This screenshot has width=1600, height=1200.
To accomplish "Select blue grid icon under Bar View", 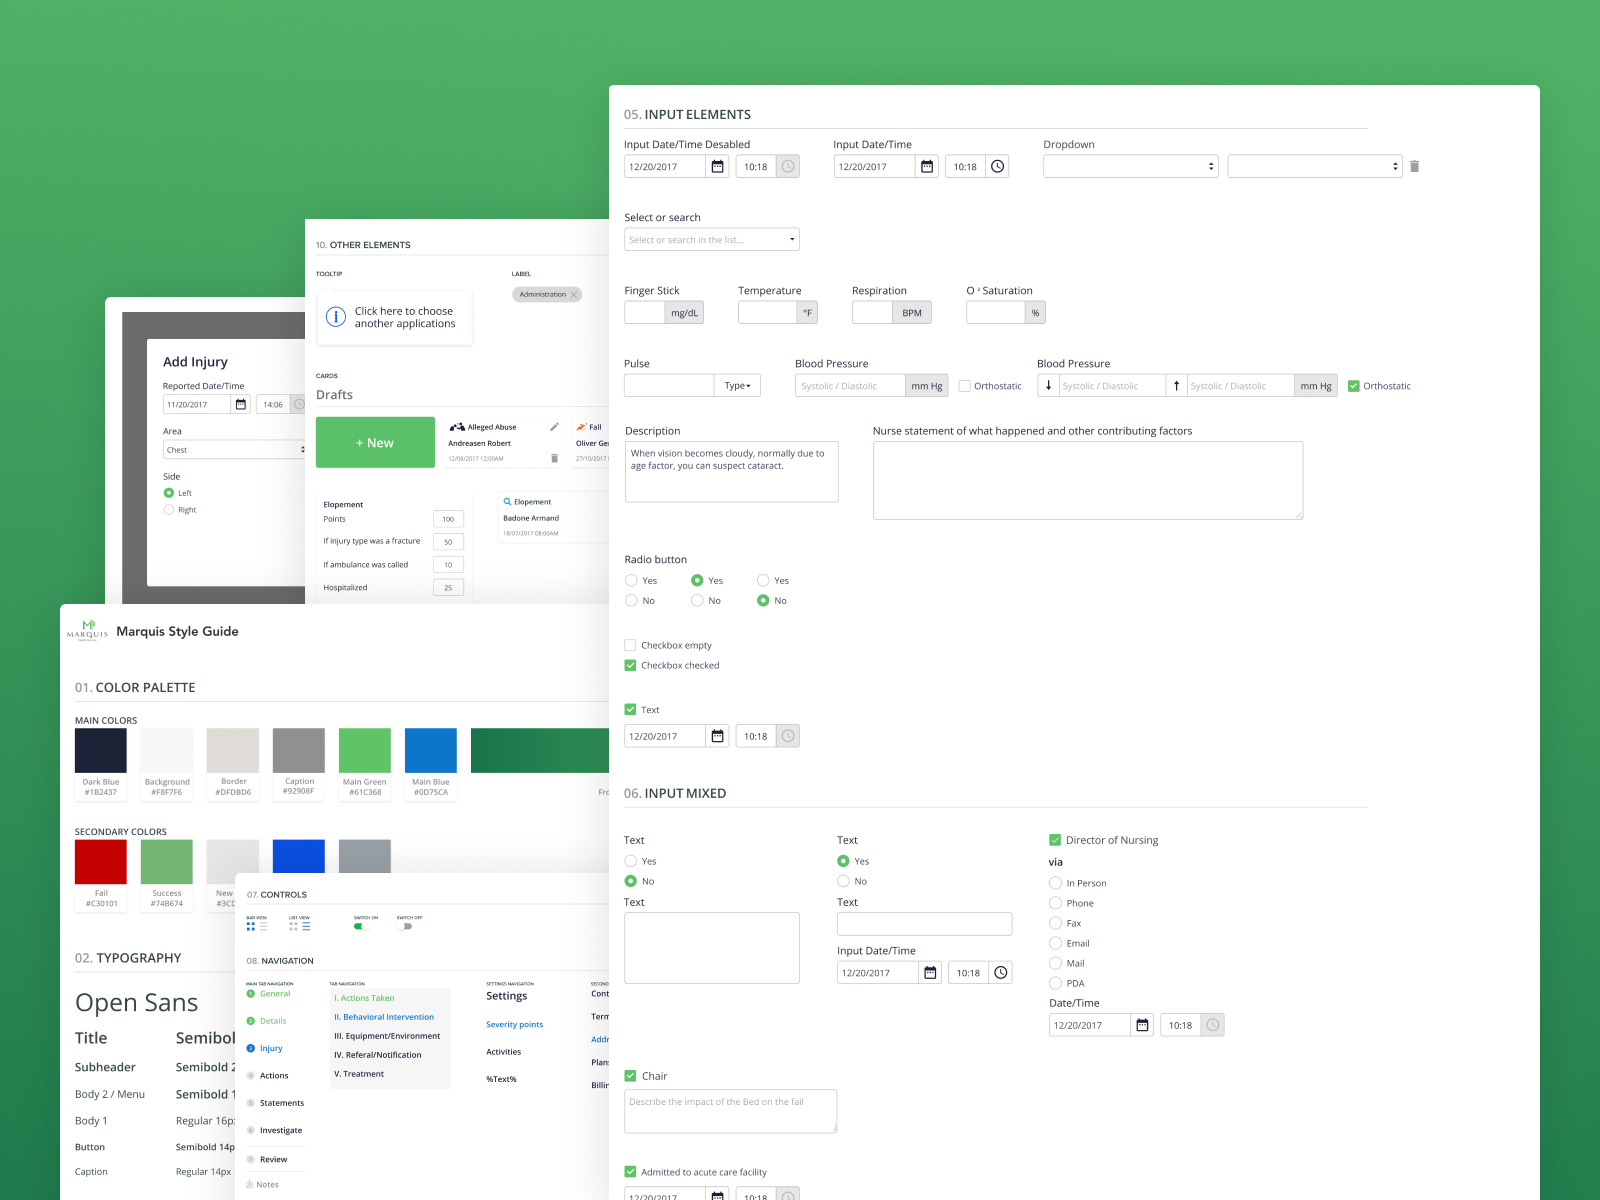I will click(x=251, y=926).
